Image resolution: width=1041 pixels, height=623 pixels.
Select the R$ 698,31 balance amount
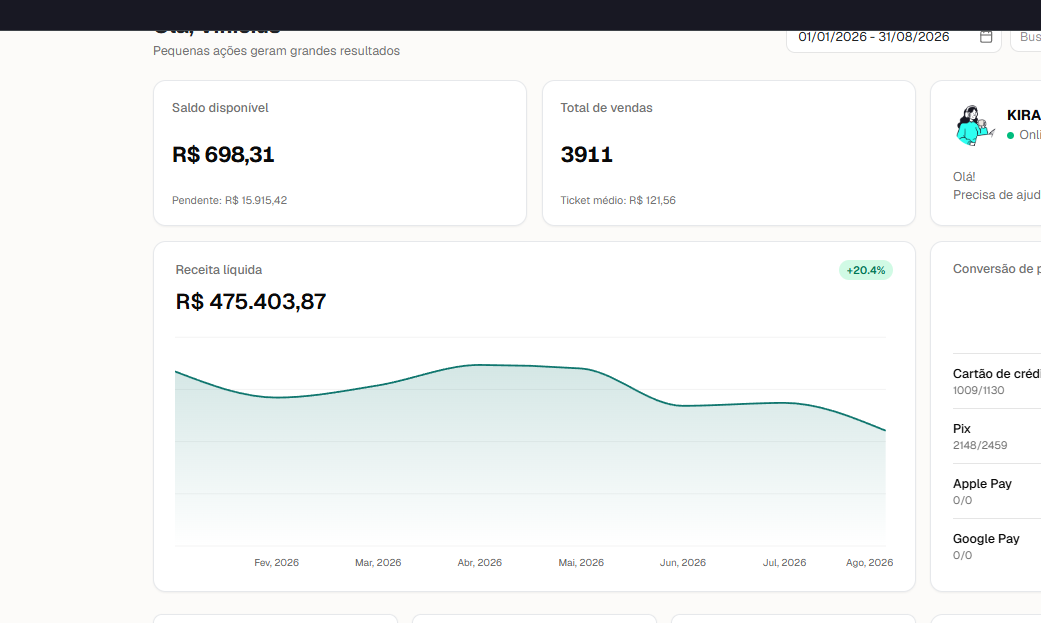(223, 154)
